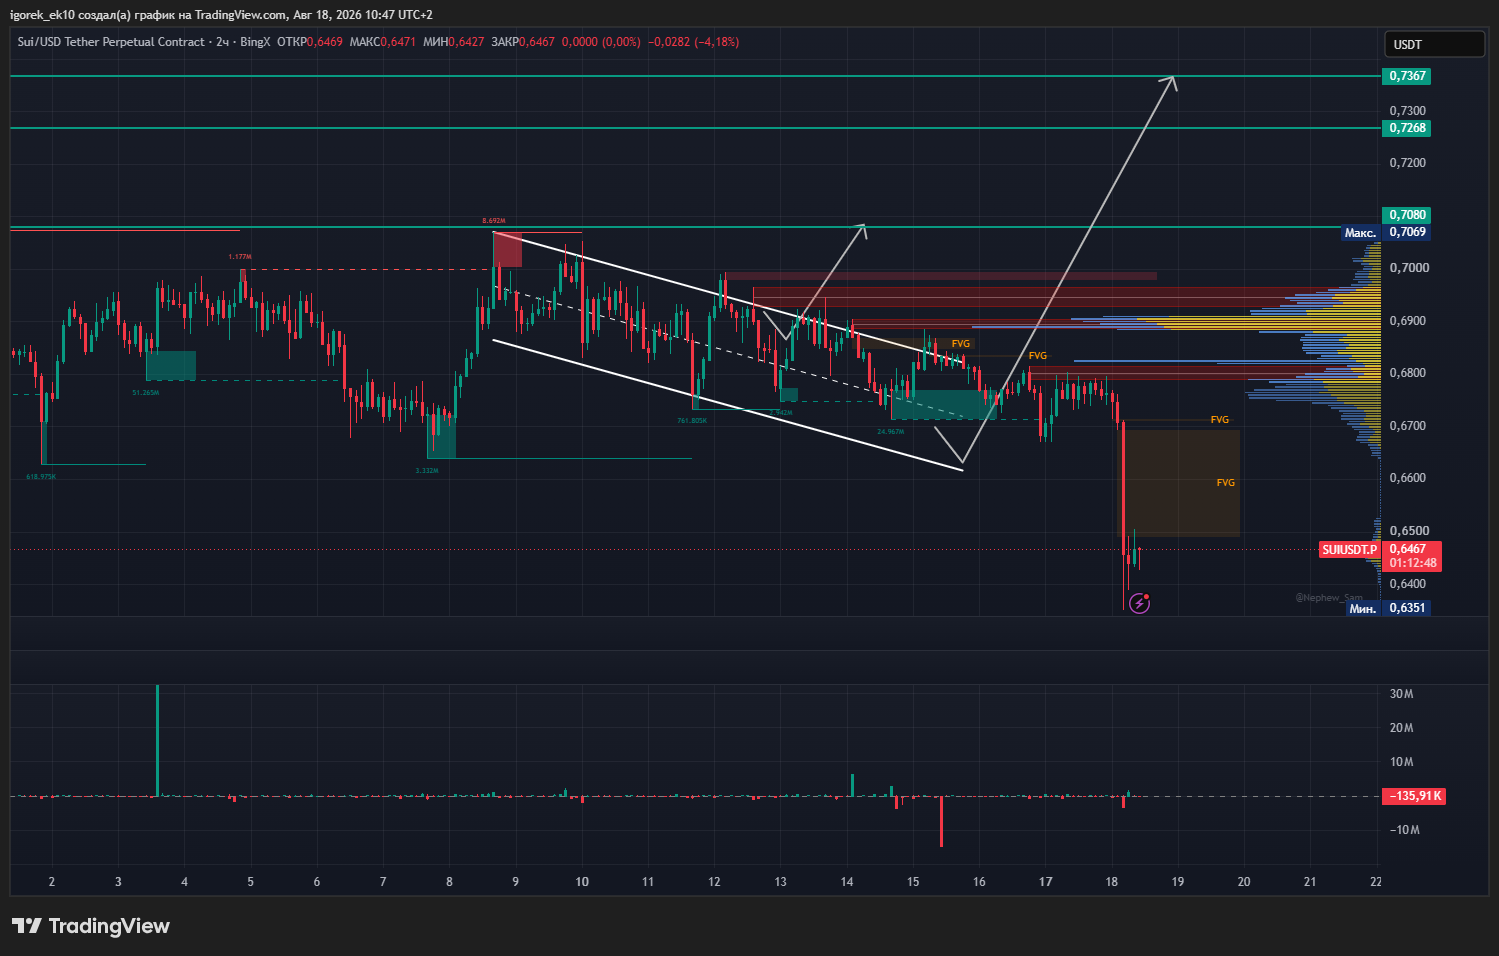
Task: Click the 3.332M volume label
Action: tap(427, 470)
